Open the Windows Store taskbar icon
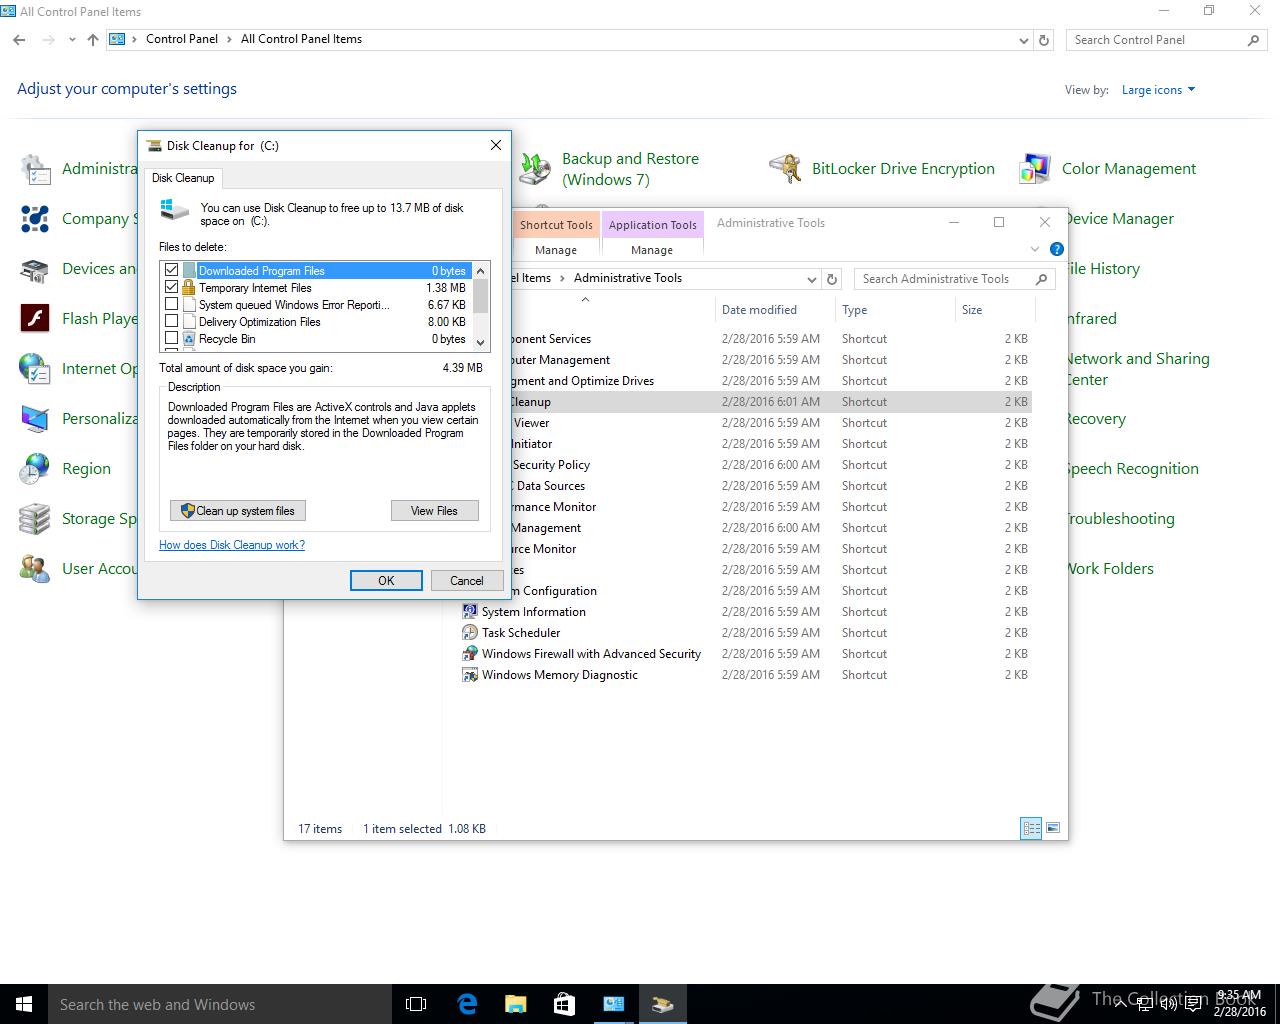Screen dimensions: 1280x1024 click(x=564, y=1004)
